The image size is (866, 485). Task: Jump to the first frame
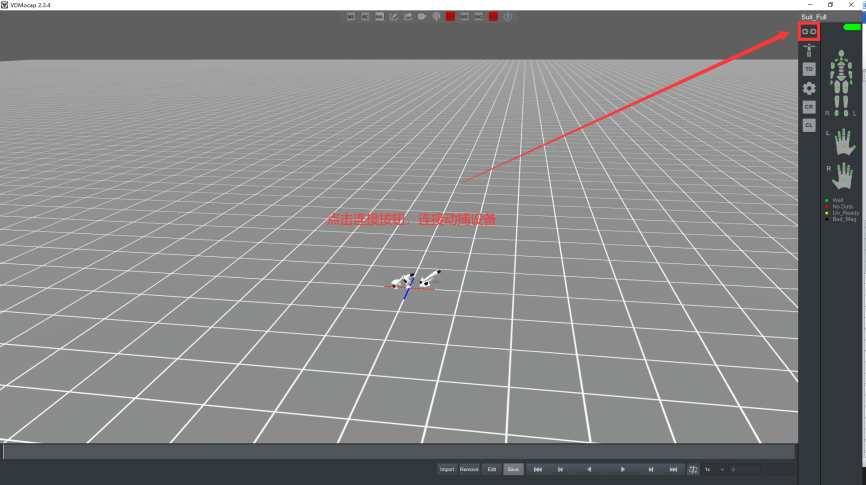pos(537,470)
